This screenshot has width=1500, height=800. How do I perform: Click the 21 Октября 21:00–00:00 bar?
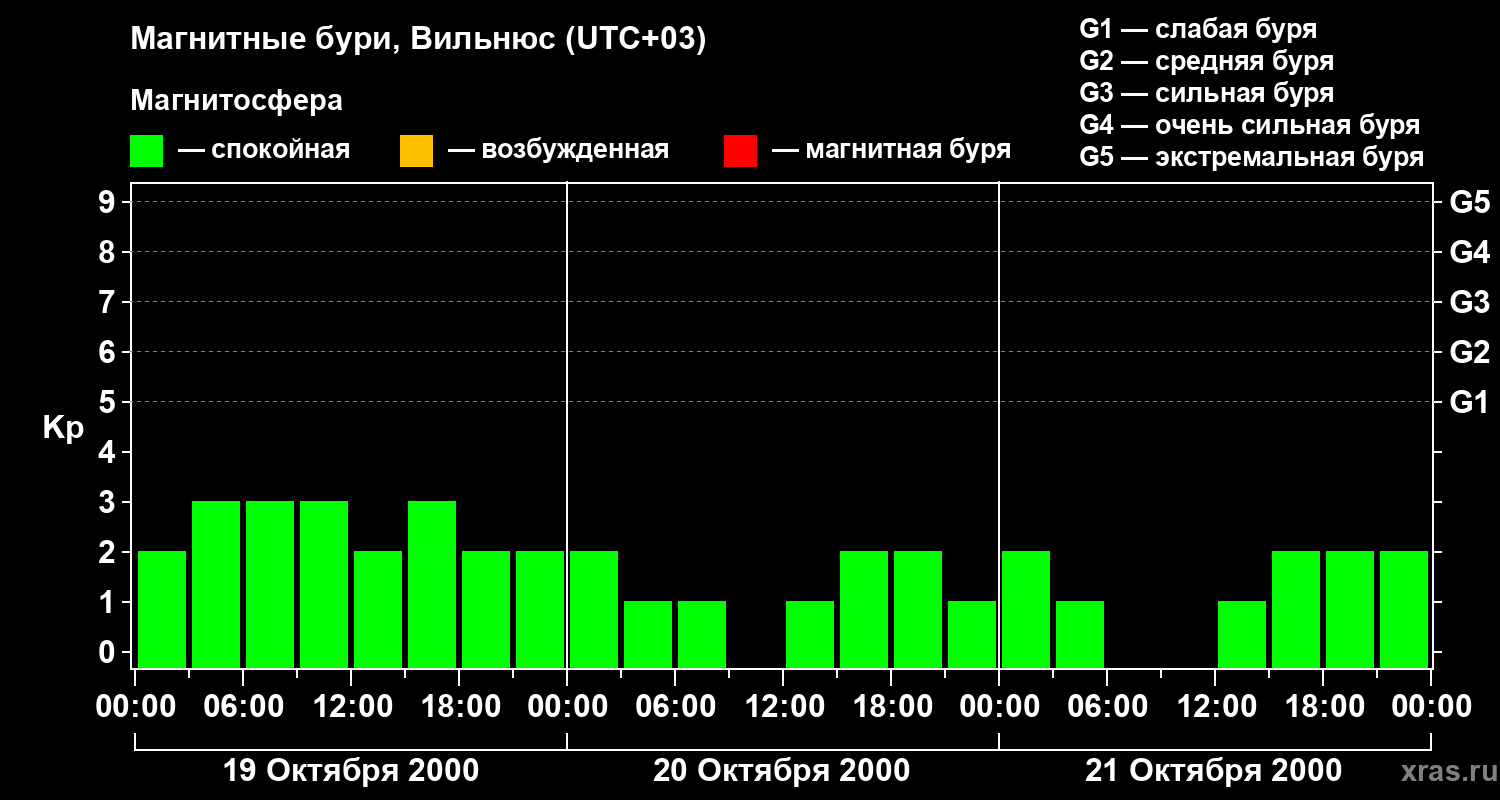[1404, 609]
